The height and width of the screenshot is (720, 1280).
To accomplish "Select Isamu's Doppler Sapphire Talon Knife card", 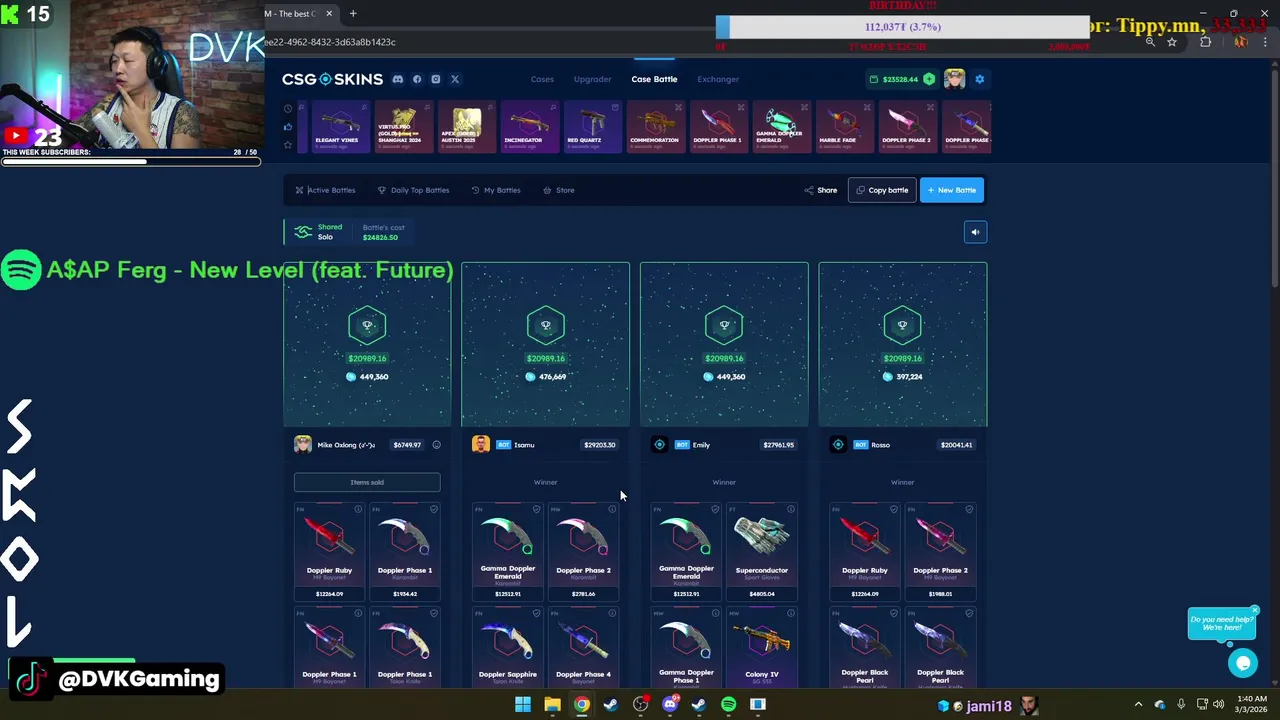I will point(508,647).
